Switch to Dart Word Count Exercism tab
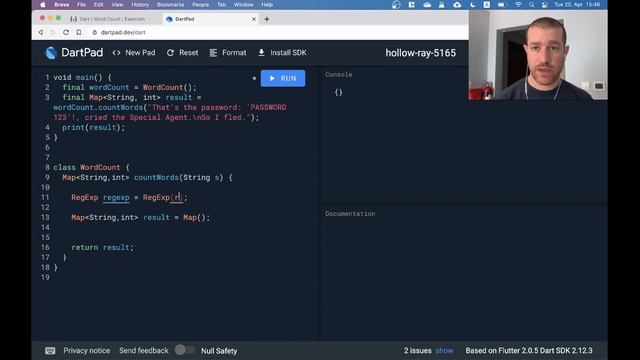Viewport: 640px width, 360px height. tap(108, 19)
